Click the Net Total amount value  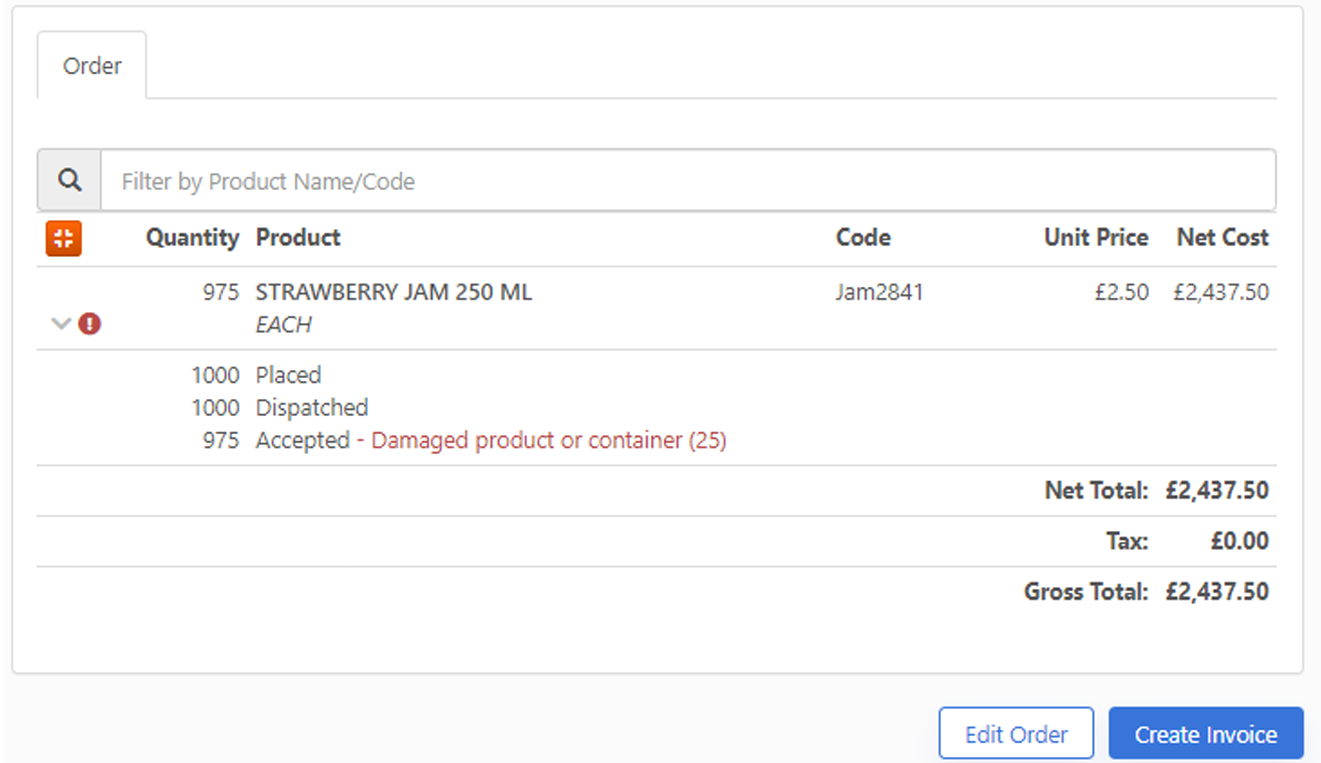point(1217,490)
